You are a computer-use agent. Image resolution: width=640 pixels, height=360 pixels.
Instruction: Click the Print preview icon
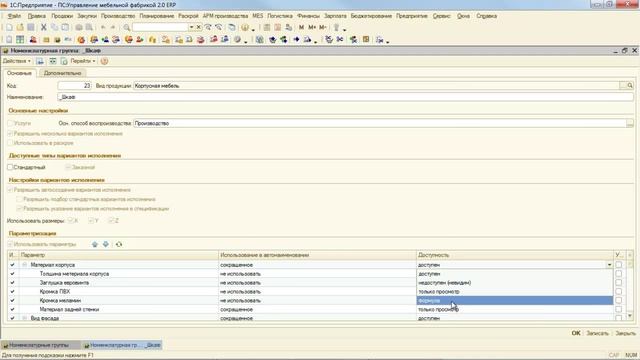[89, 27]
